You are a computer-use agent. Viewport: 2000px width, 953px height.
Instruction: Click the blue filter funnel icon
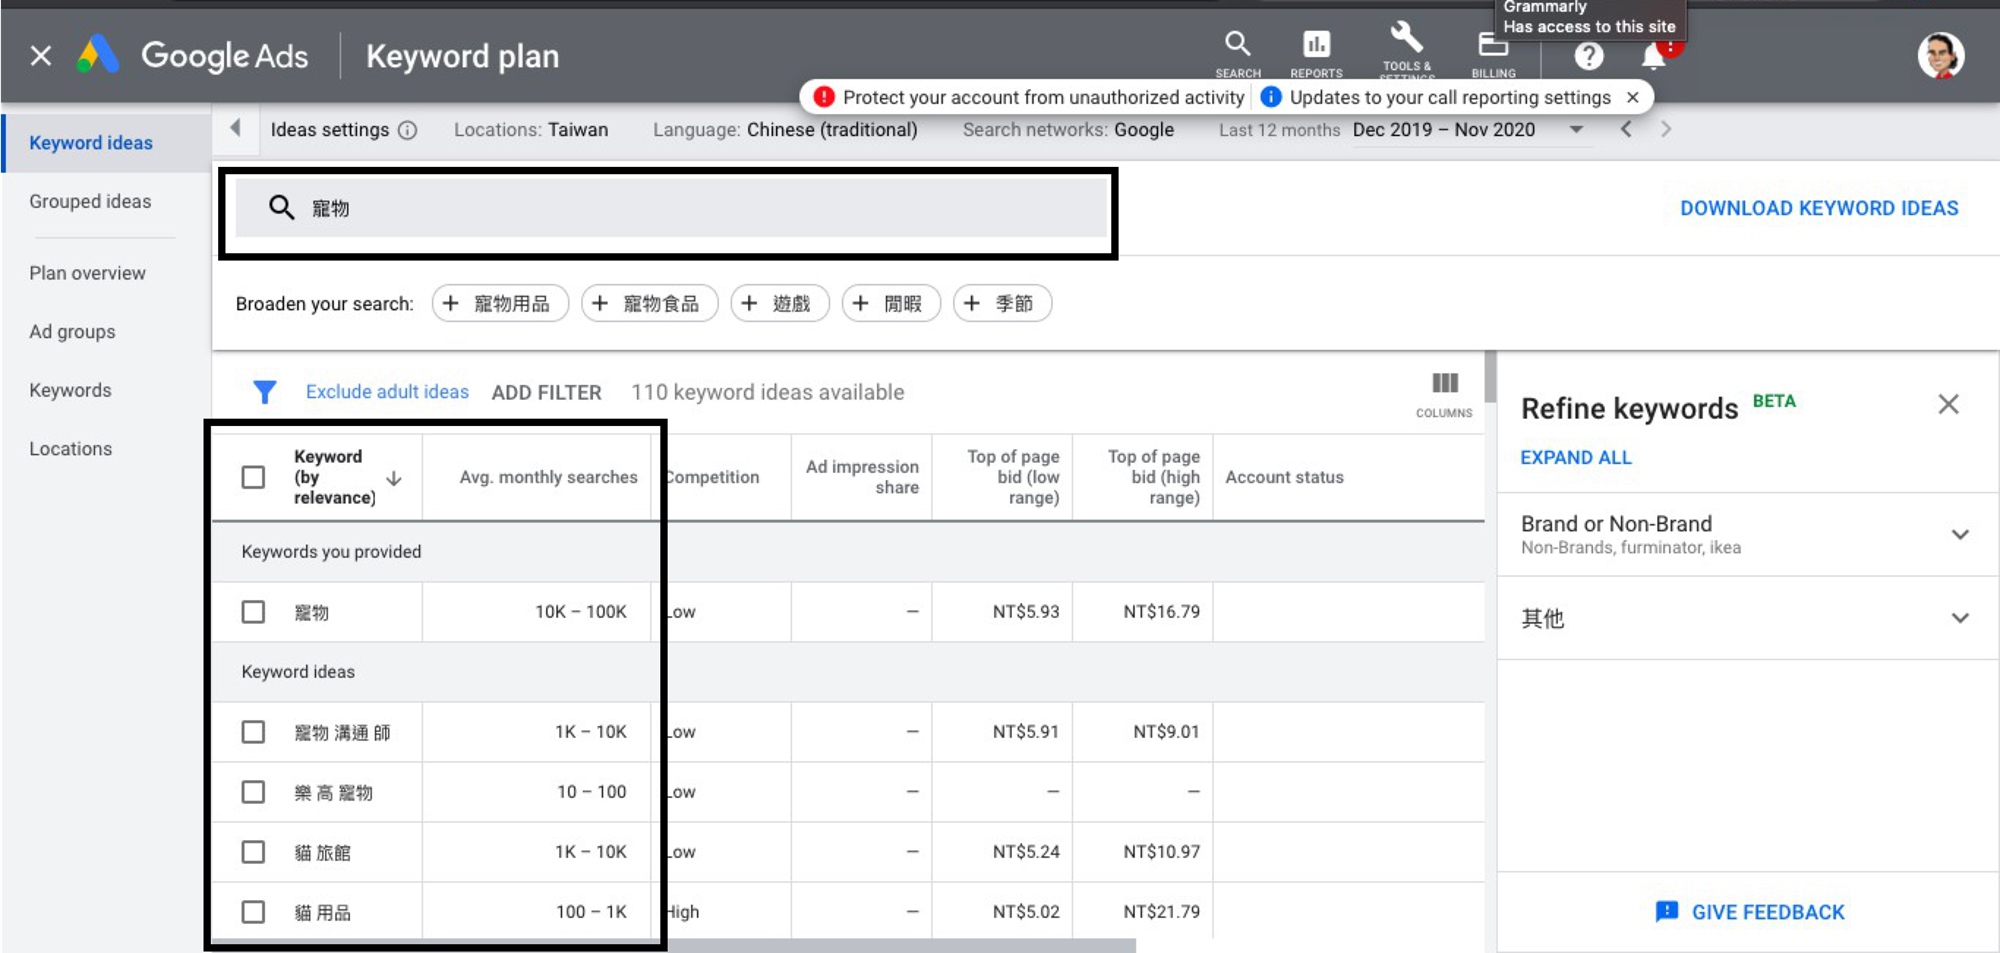pyautogui.click(x=264, y=392)
